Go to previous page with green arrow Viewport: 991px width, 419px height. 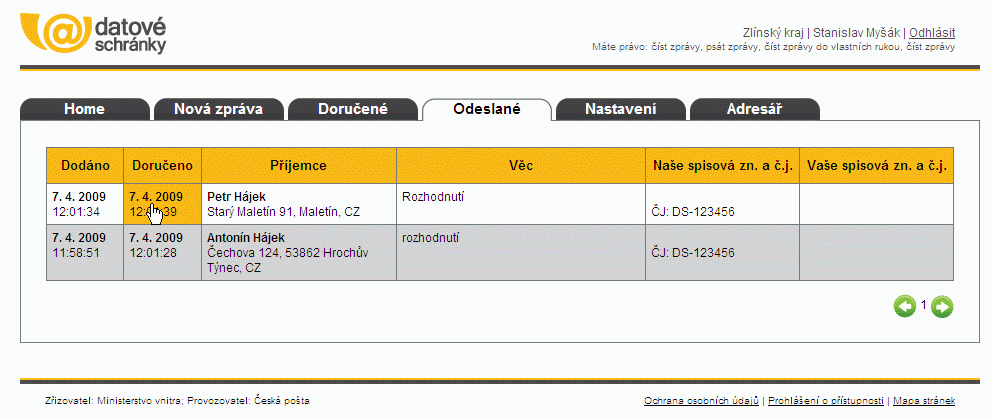click(x=904, y=307)
